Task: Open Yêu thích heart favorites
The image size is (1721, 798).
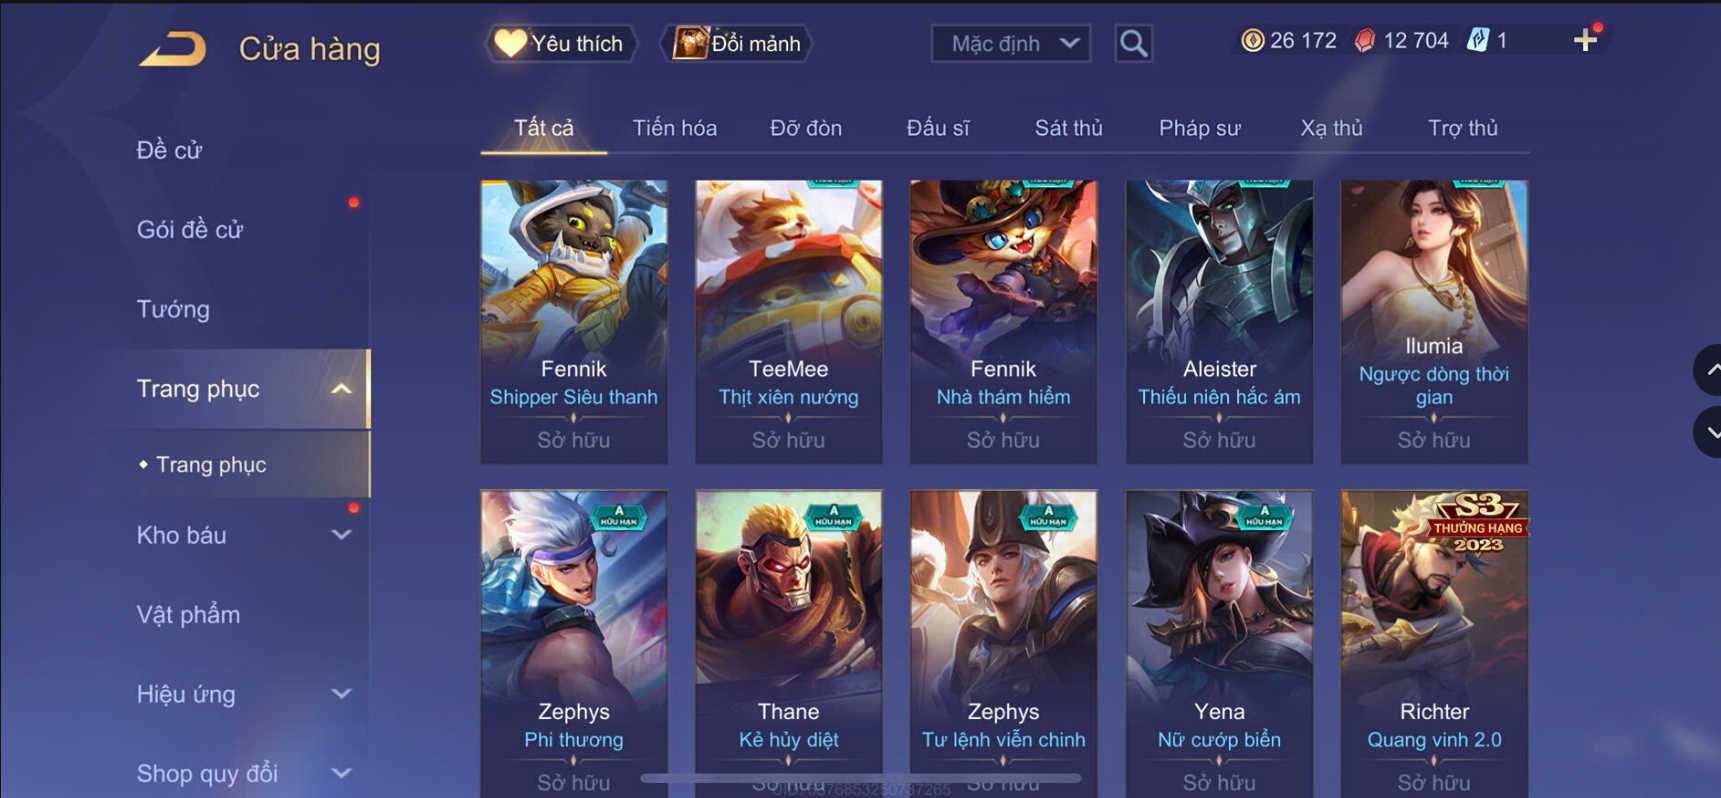Action: [x=561, y=43]
